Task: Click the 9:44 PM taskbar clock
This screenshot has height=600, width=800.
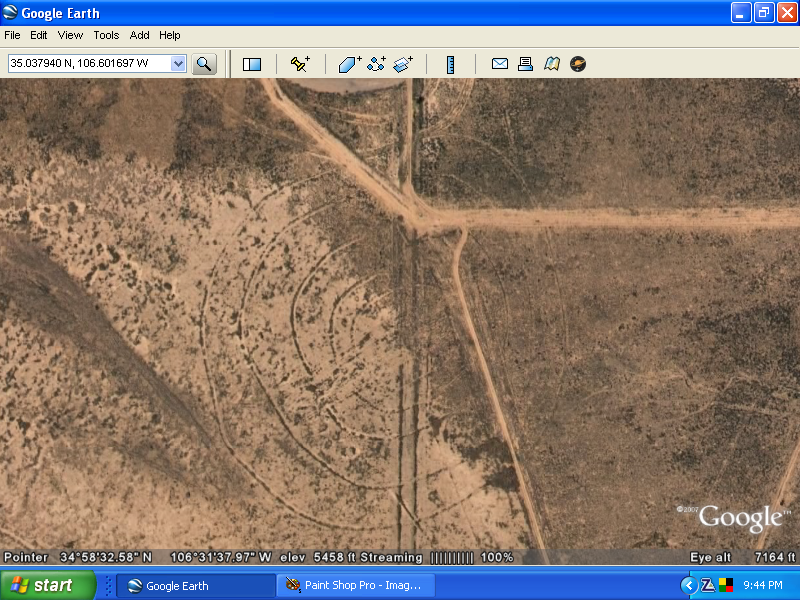Action: 763,585
